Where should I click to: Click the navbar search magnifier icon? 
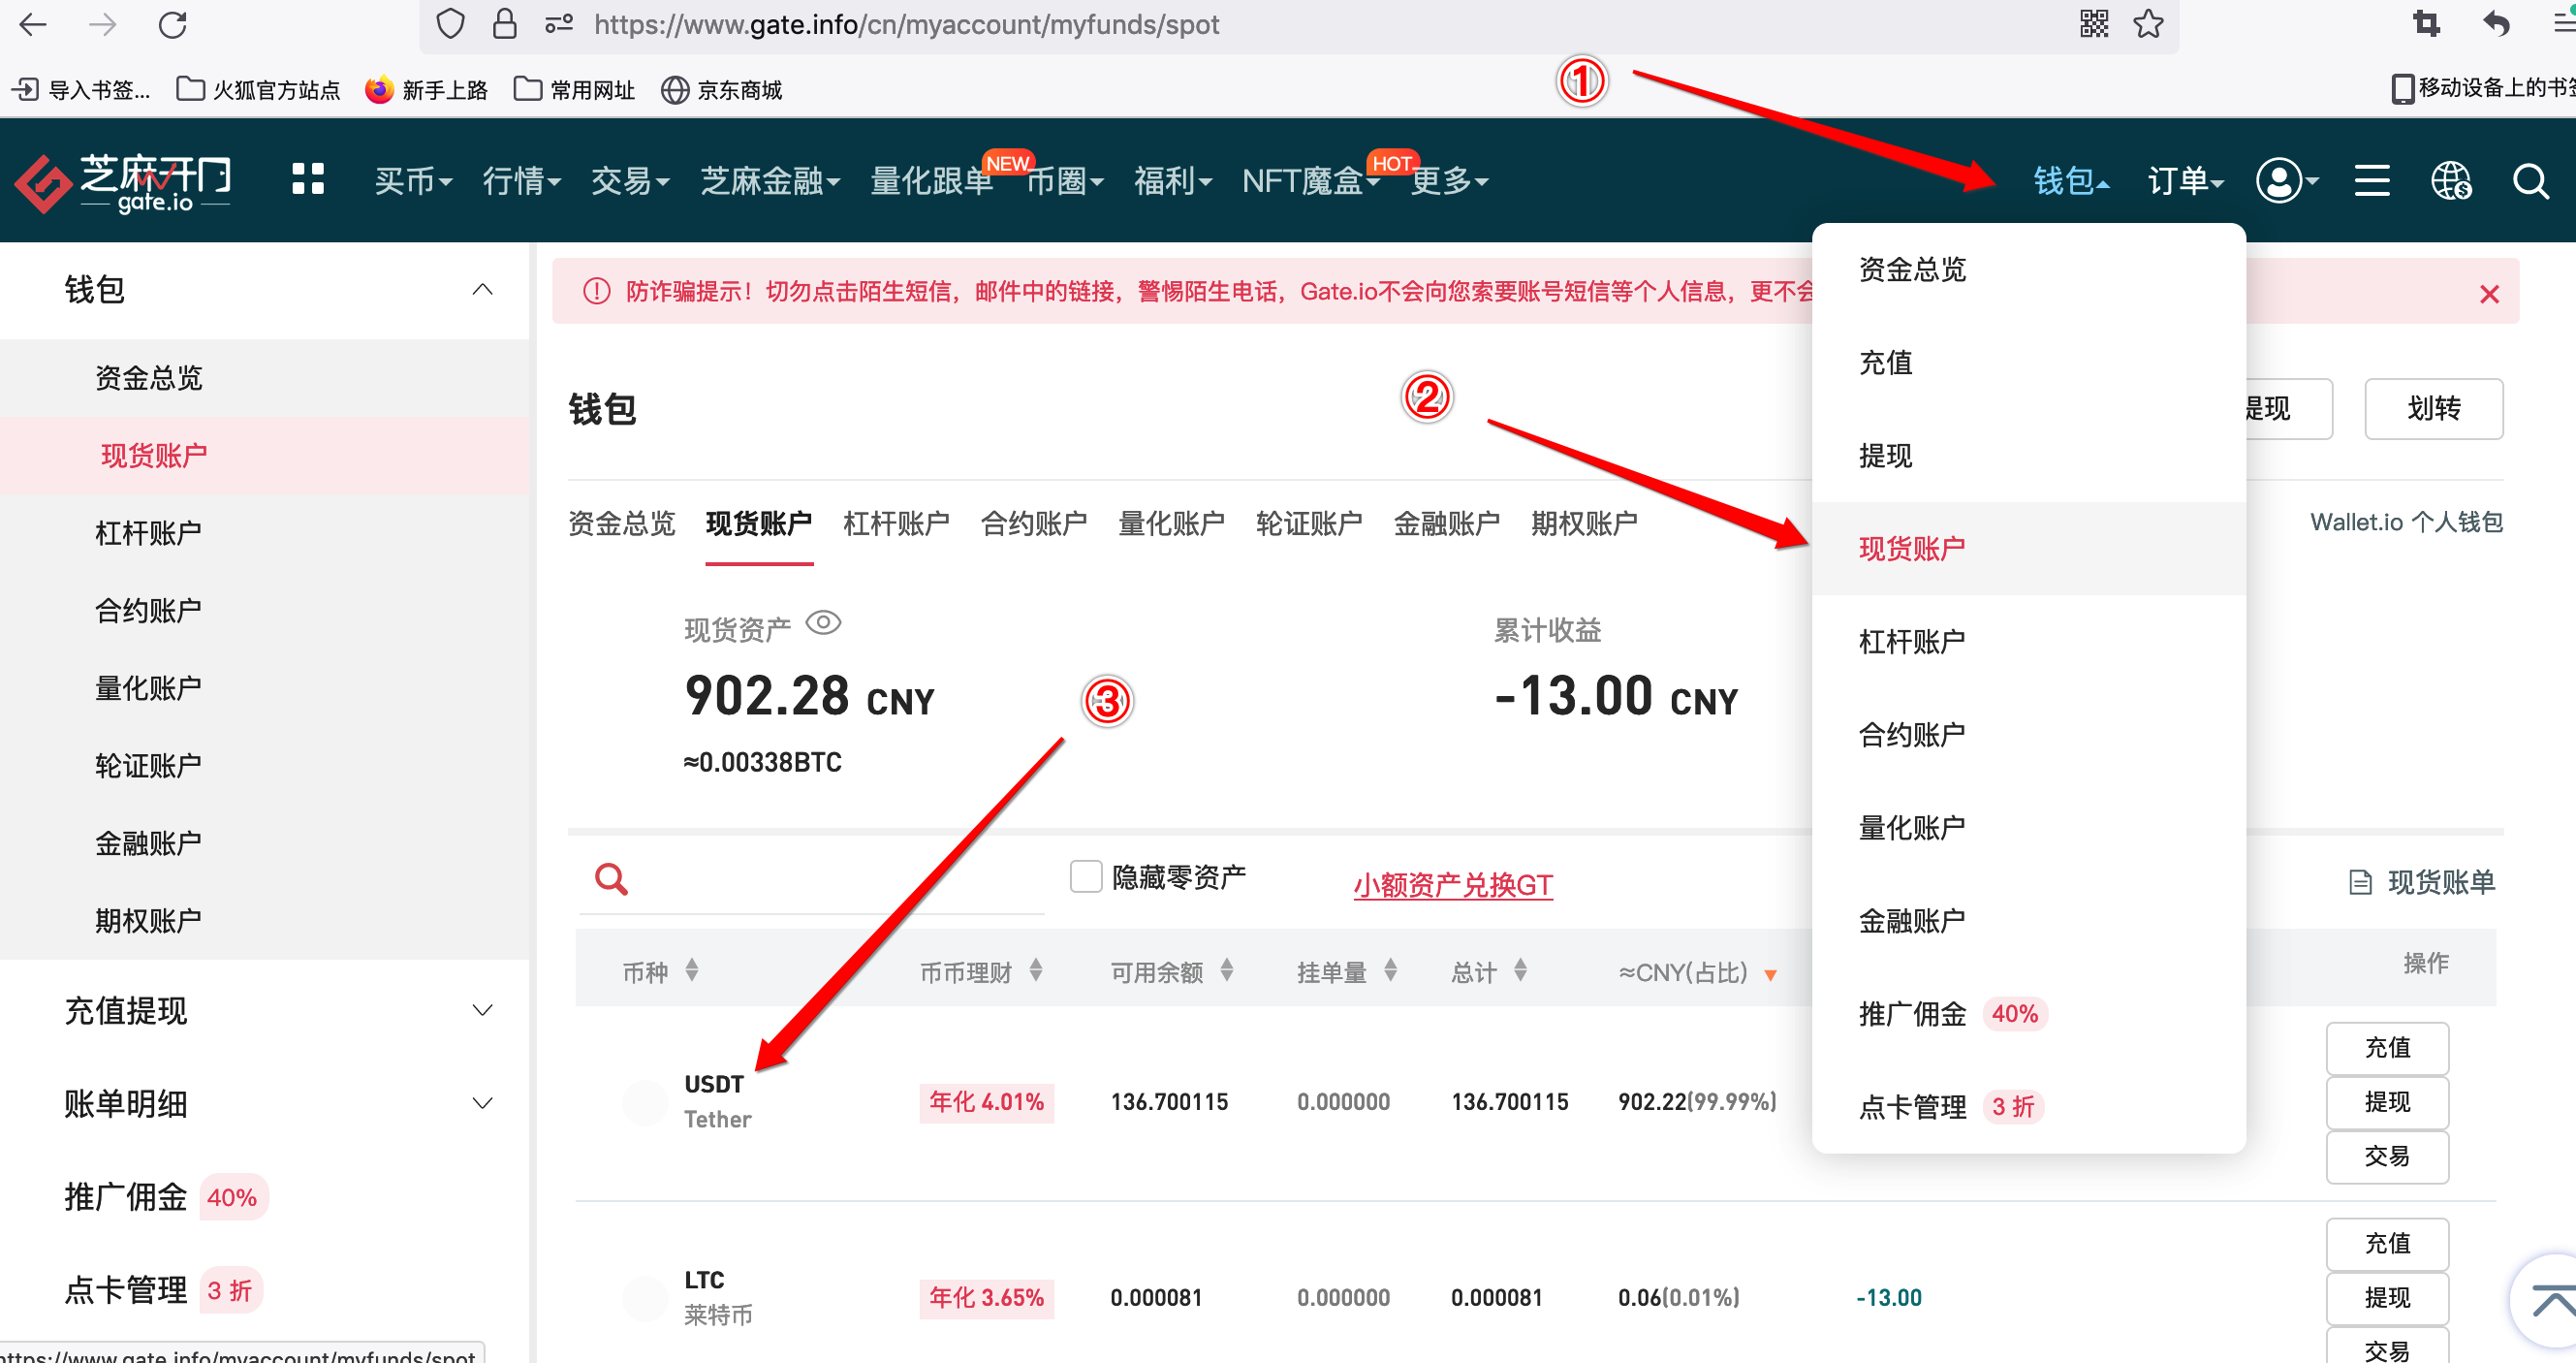(2531, 181)
